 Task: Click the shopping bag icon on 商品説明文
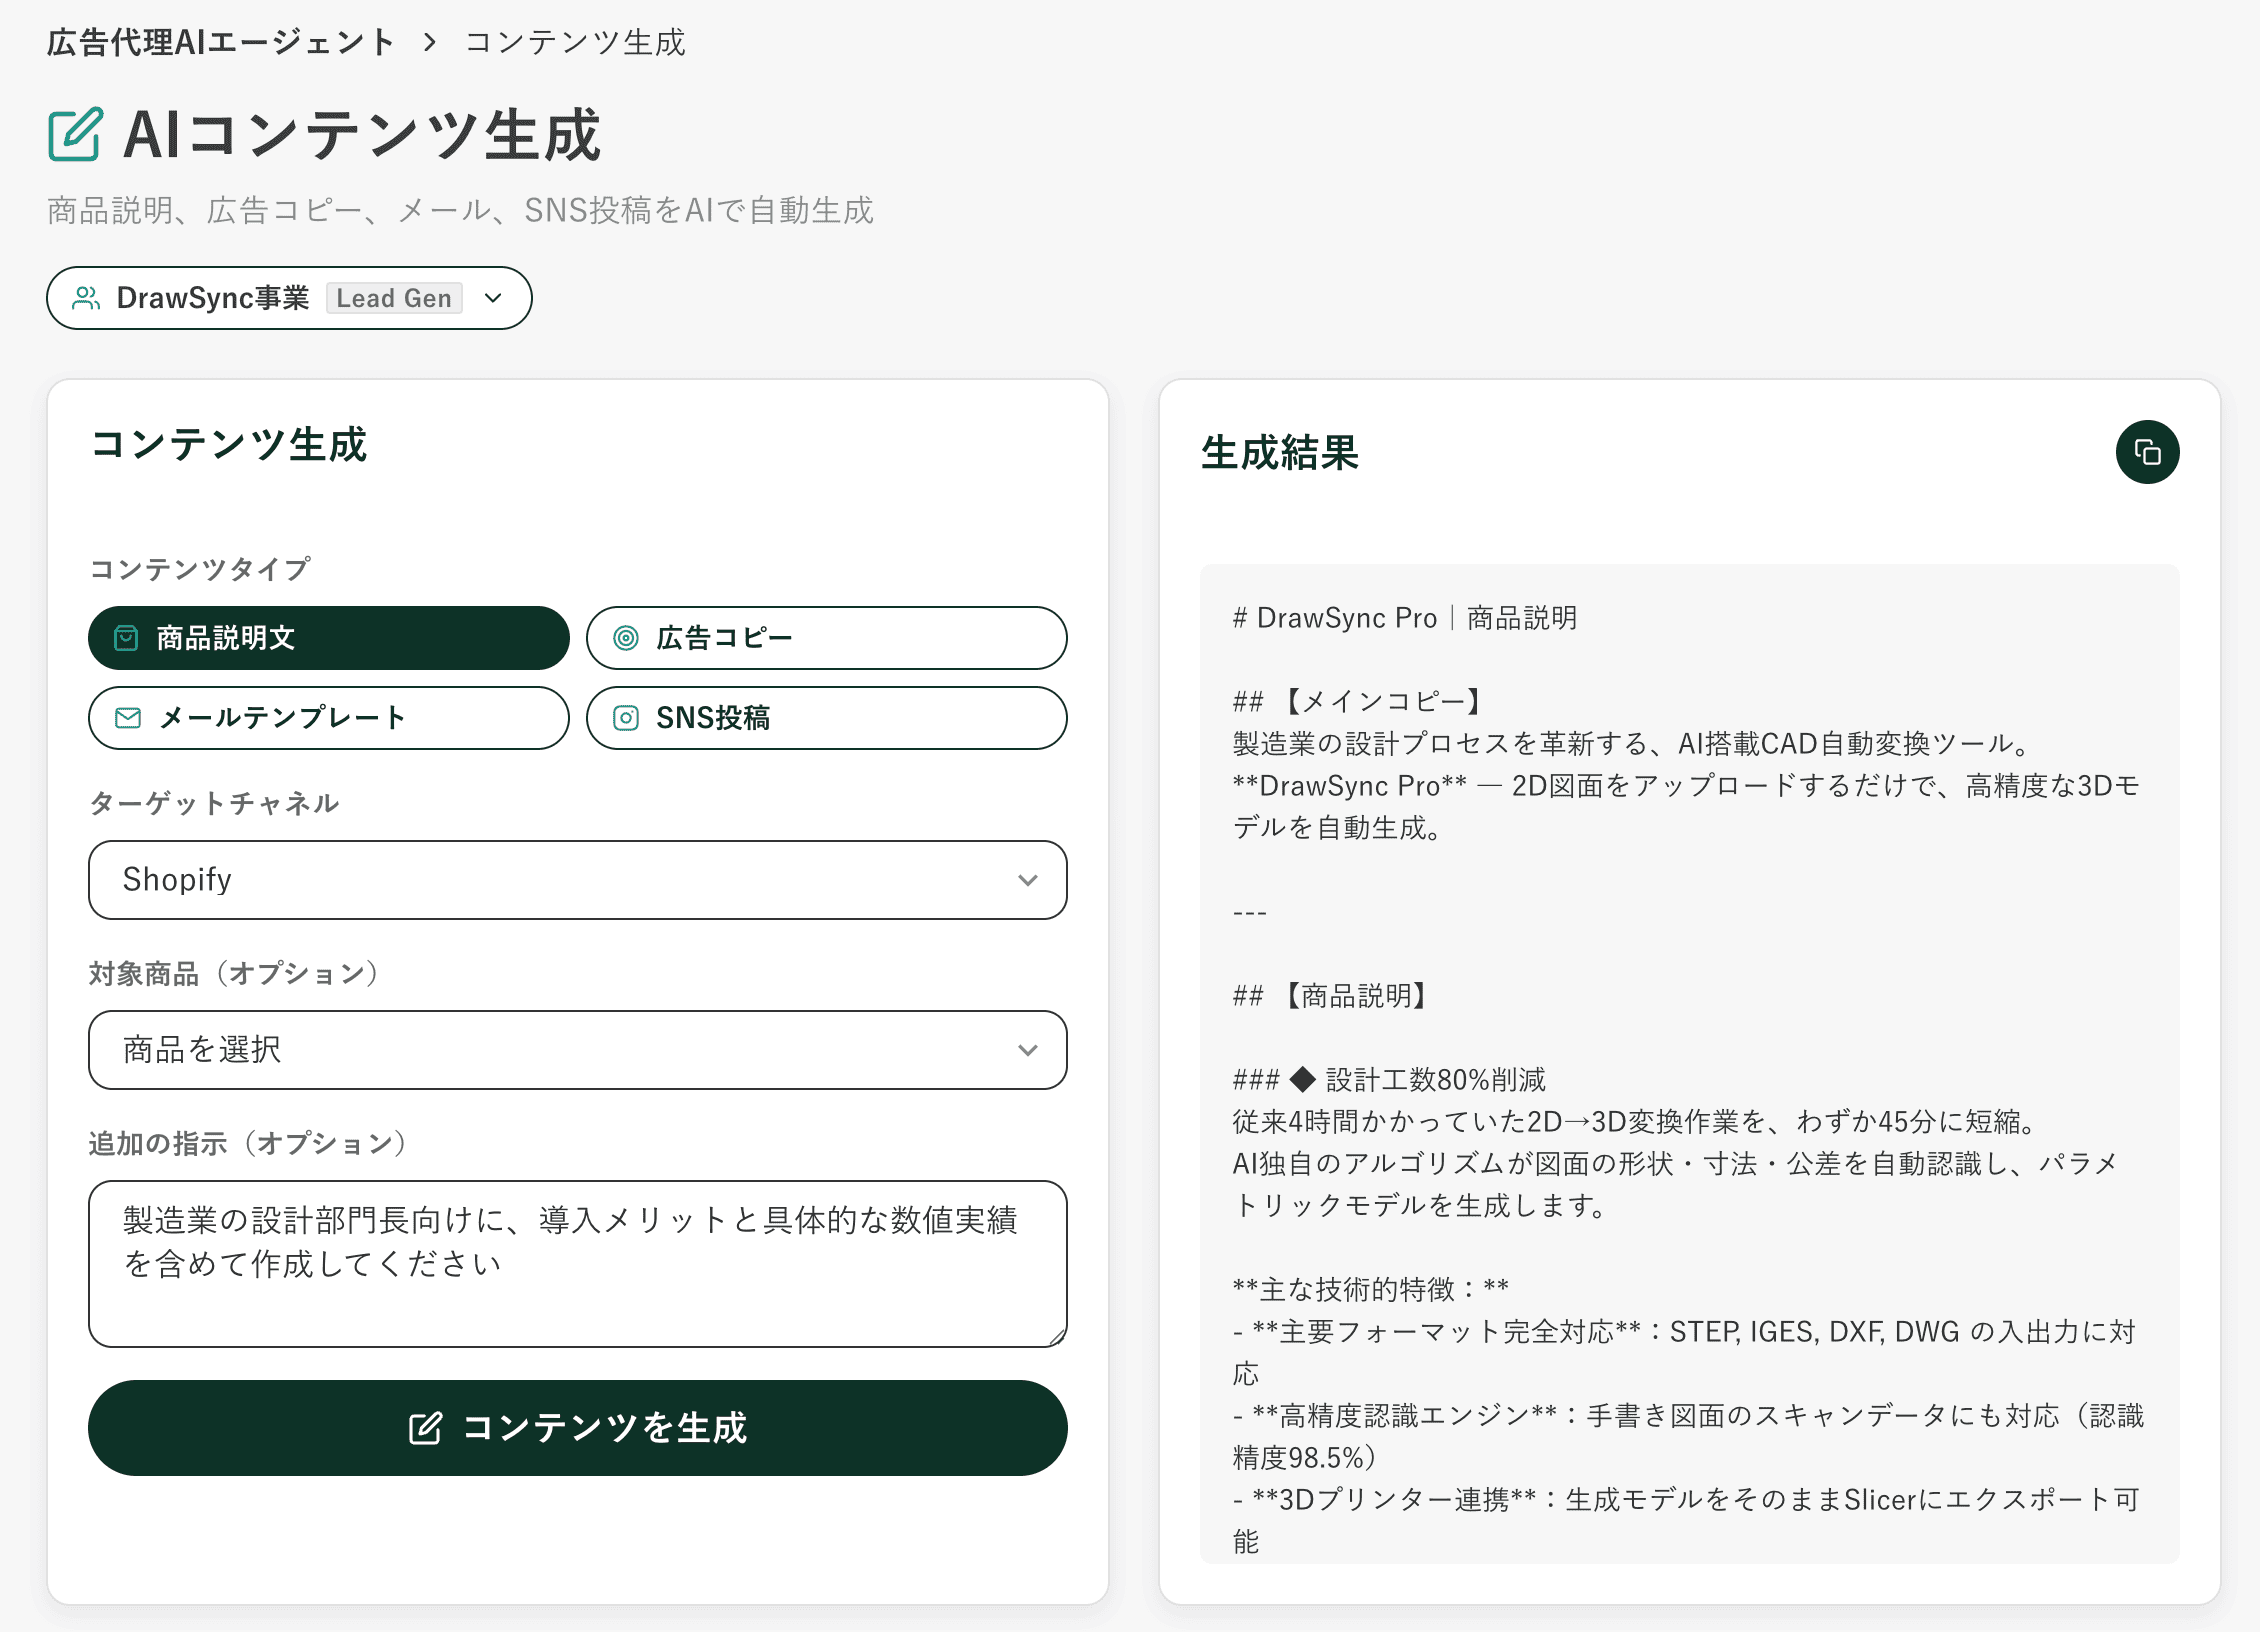coord(125,637)
